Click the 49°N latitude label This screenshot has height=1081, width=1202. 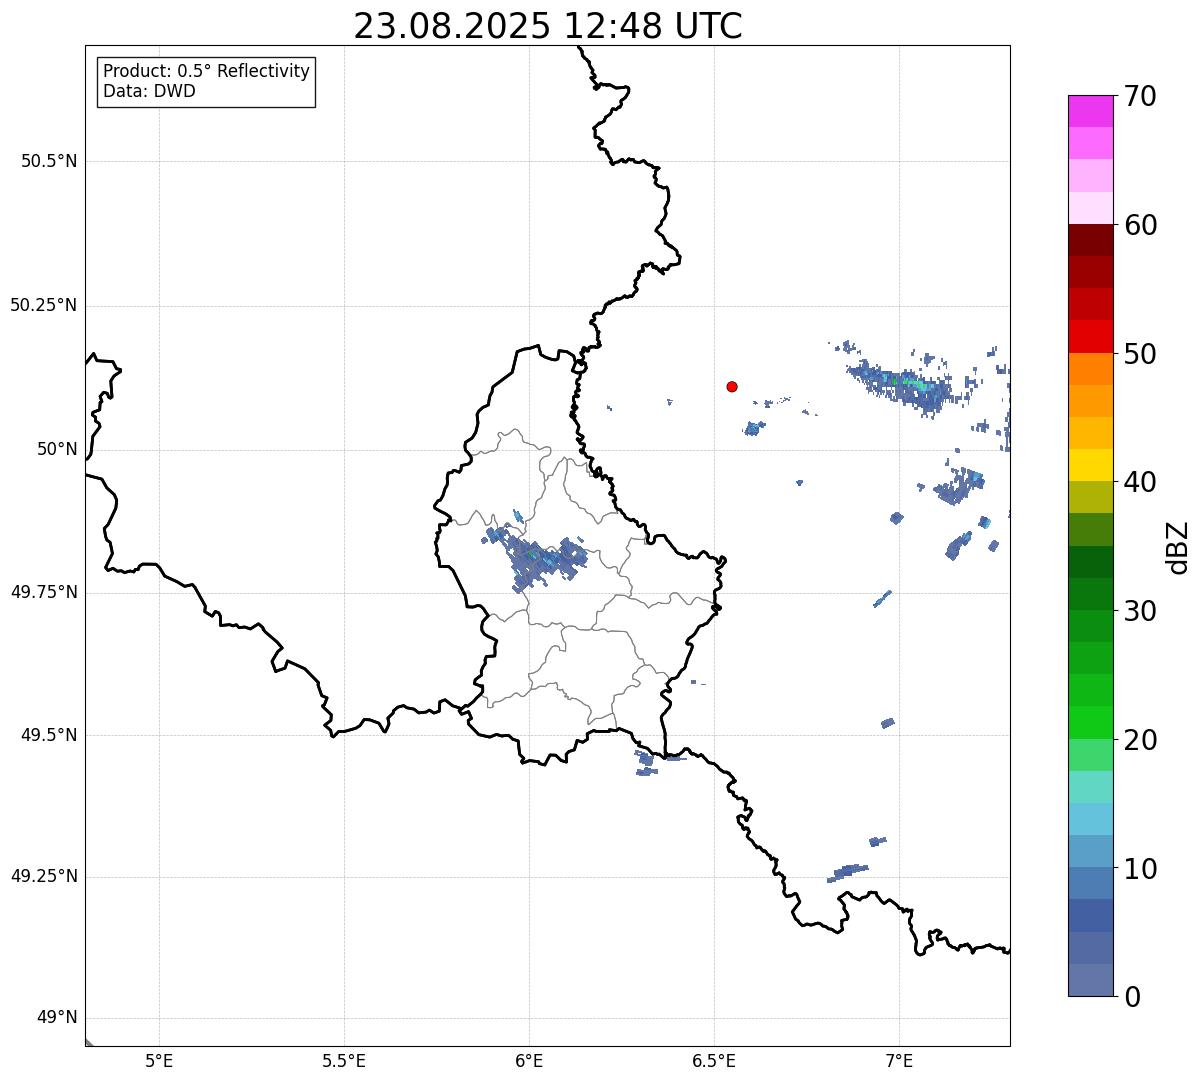click(x=57, y=1017)
